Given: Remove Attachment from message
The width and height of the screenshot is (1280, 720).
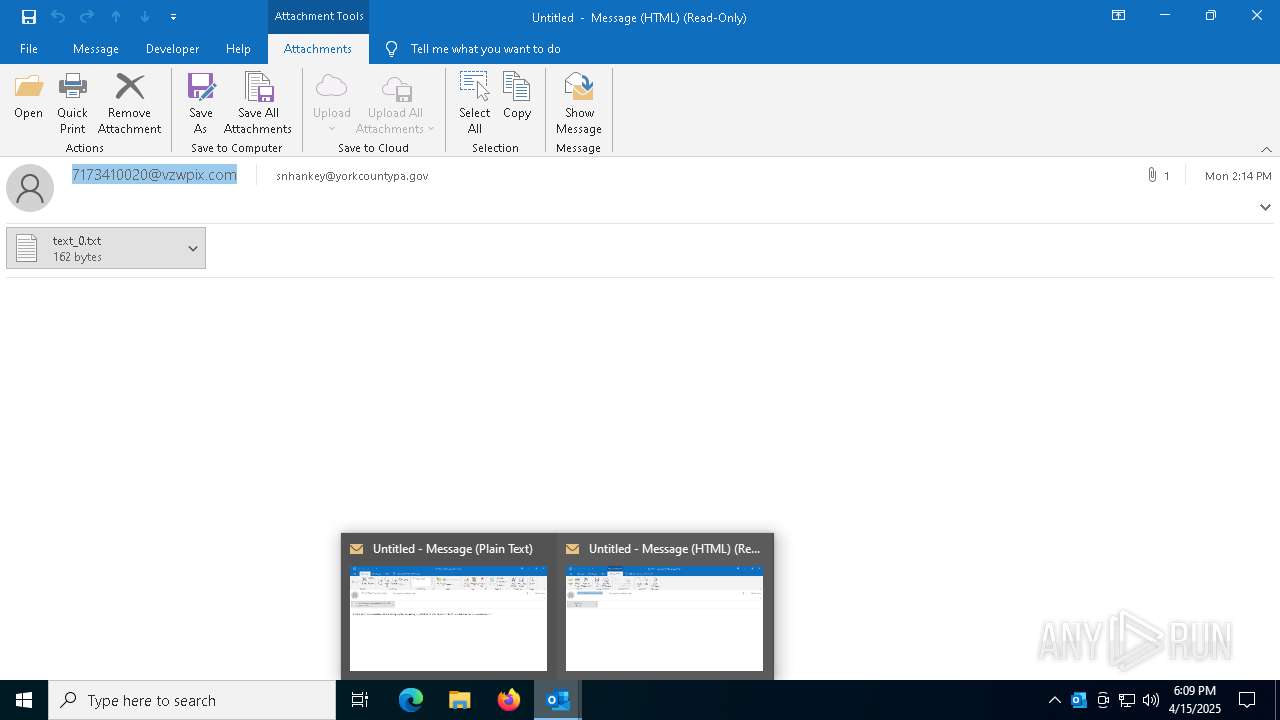Looking at the screenshot, I should pyautogui.click(x=129, y=103).
